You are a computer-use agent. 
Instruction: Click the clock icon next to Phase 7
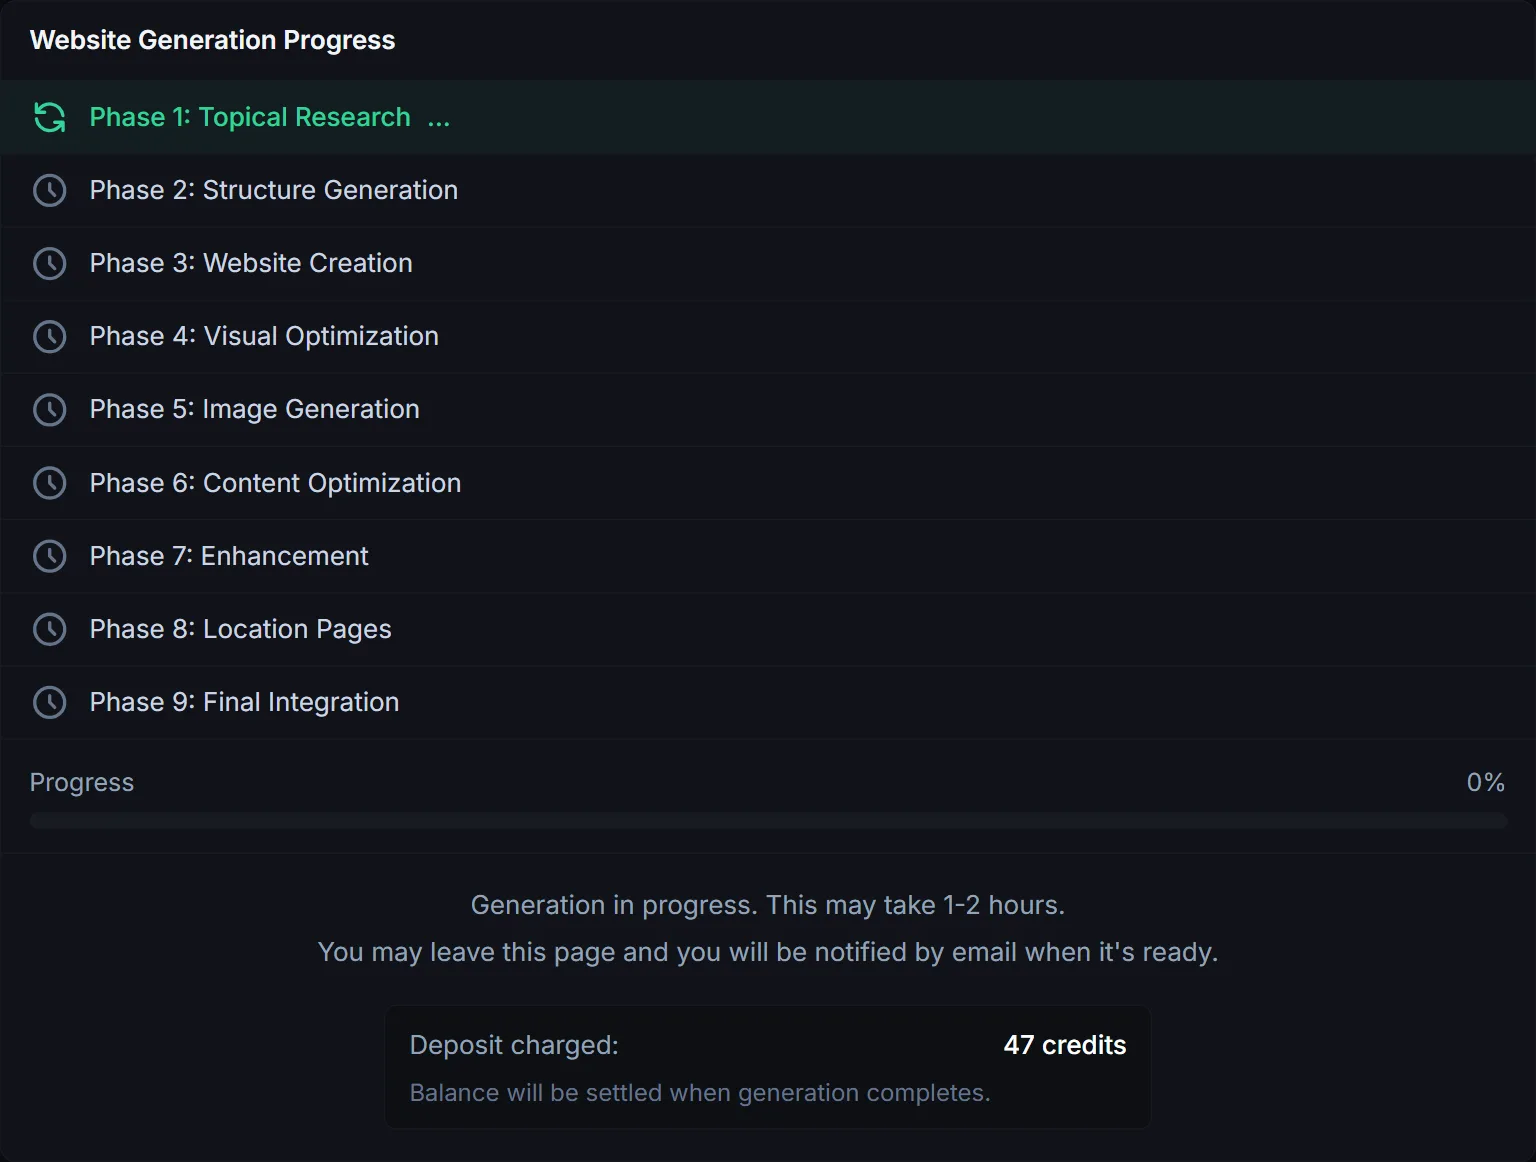click(50, 556)
